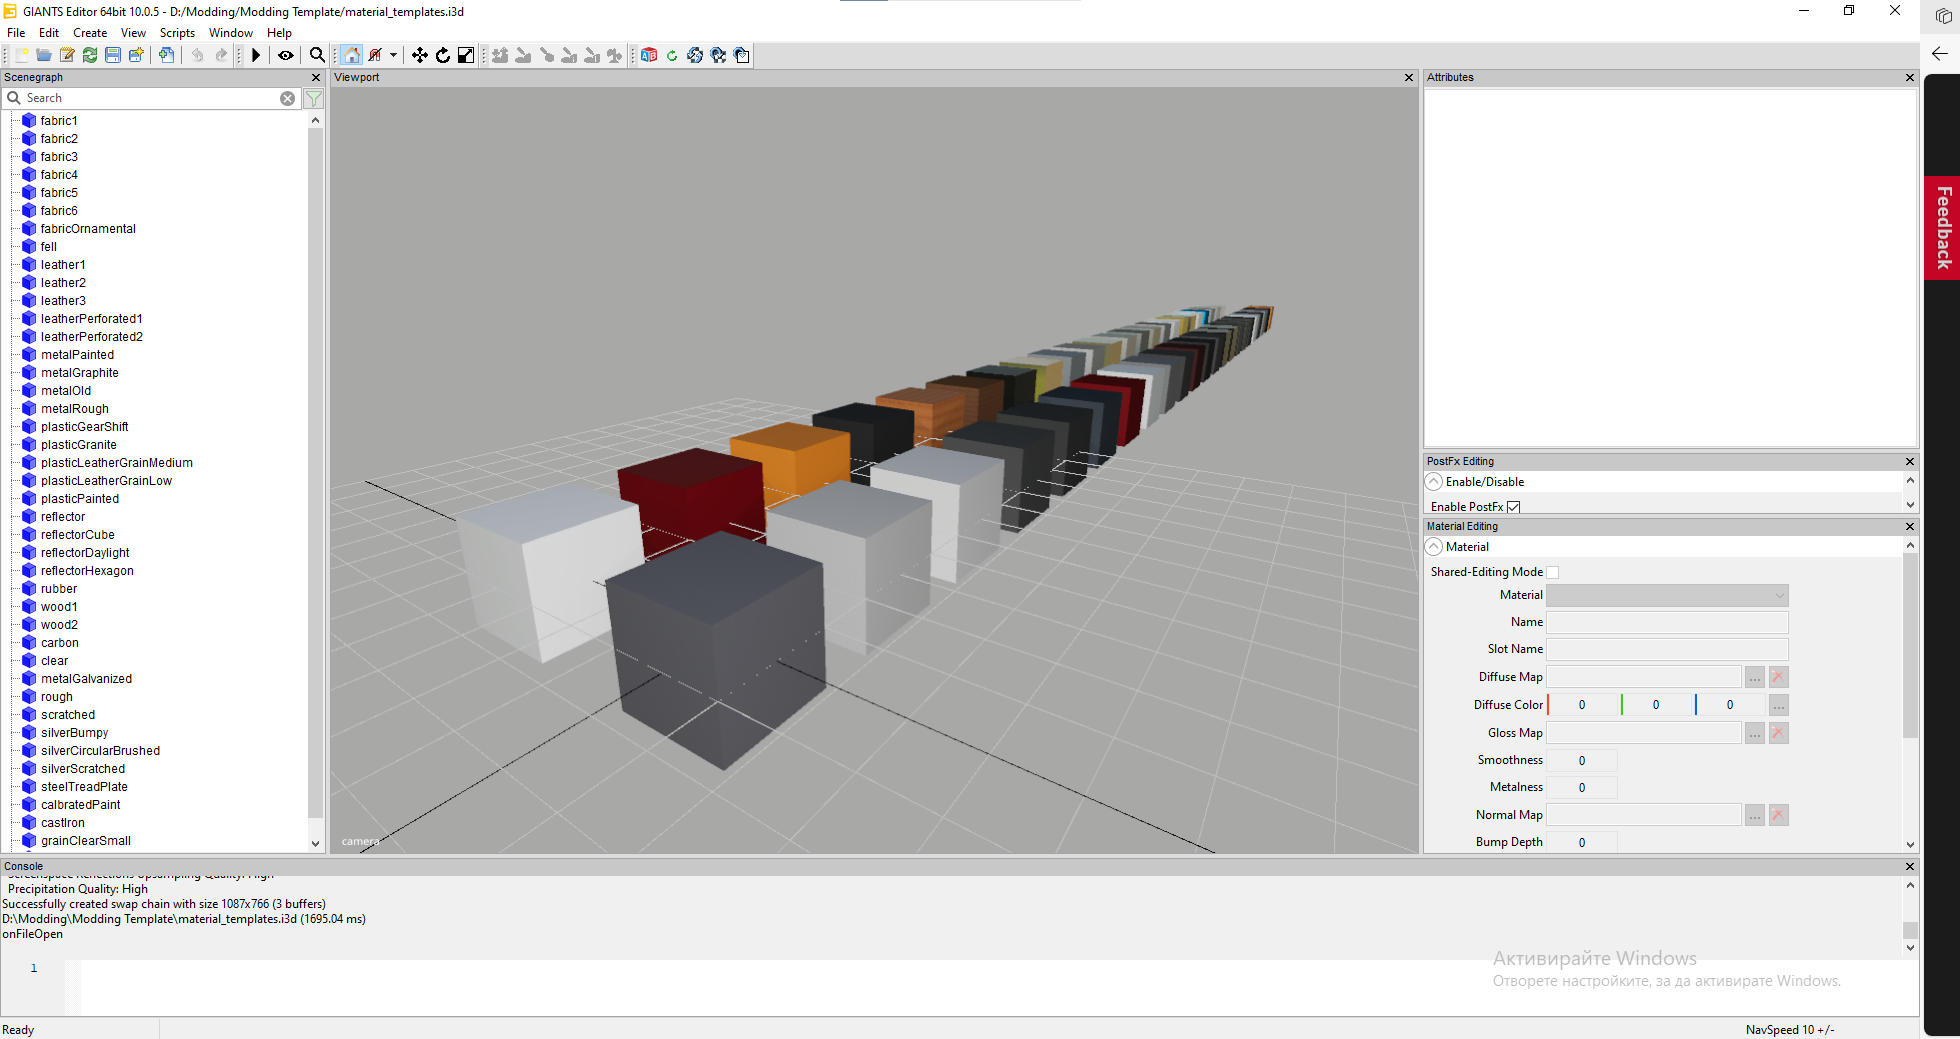Viewport: 1960px width, 1039px height.
Task: Remove the Normal Map with red X
Action: 1778,815
